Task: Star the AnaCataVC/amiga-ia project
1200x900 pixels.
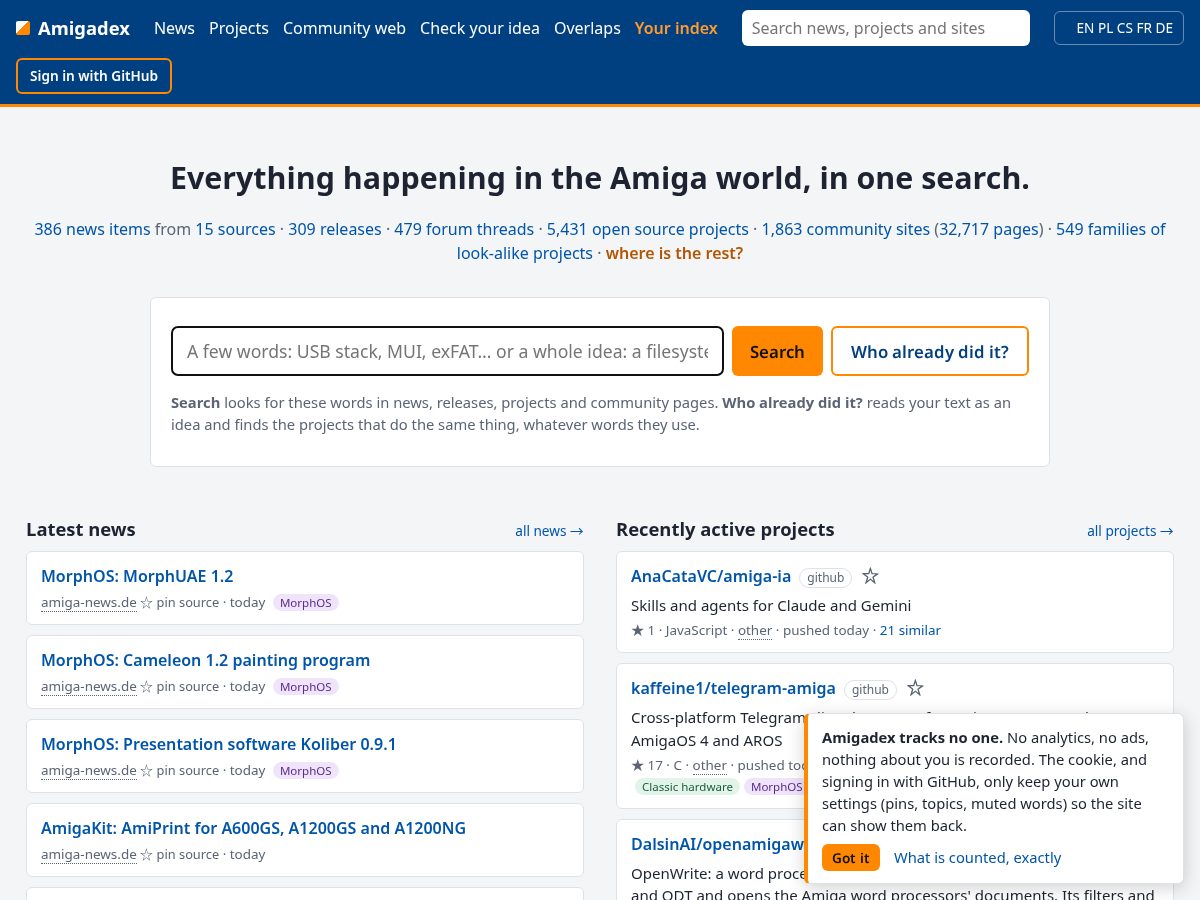Action: pos(870,576)
